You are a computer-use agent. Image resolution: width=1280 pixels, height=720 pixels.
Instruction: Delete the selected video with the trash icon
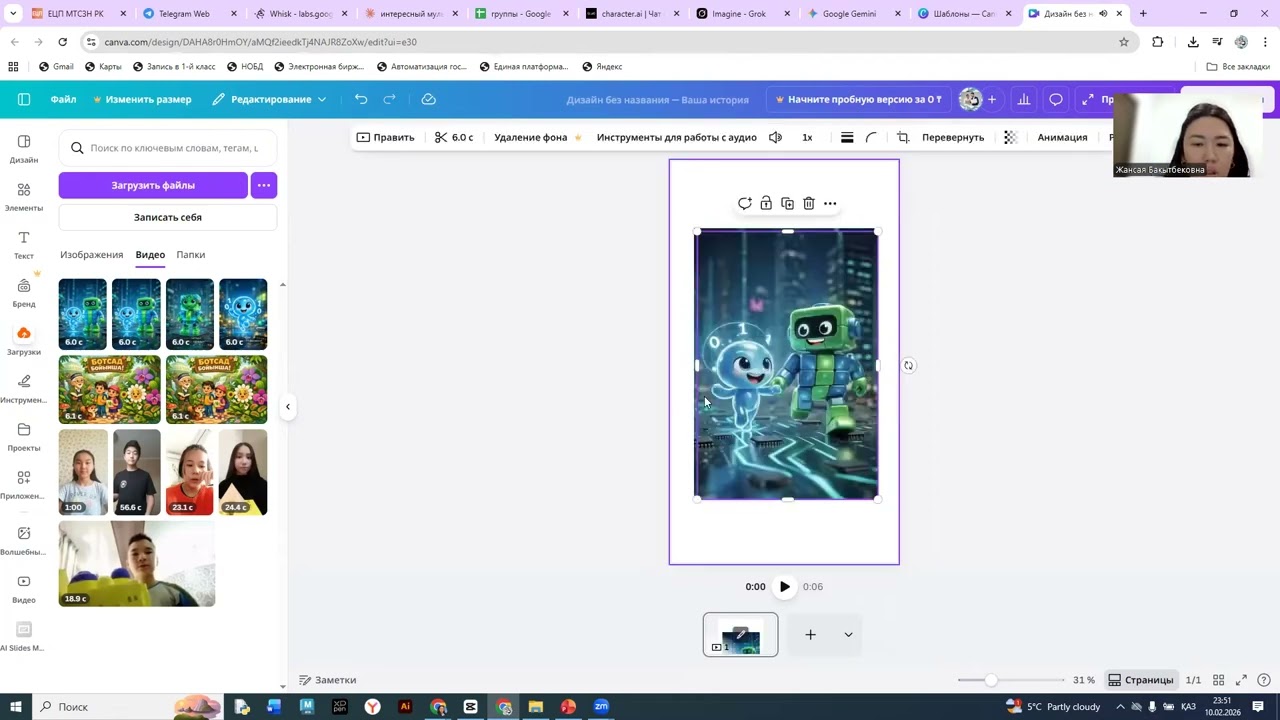point(809,203)
